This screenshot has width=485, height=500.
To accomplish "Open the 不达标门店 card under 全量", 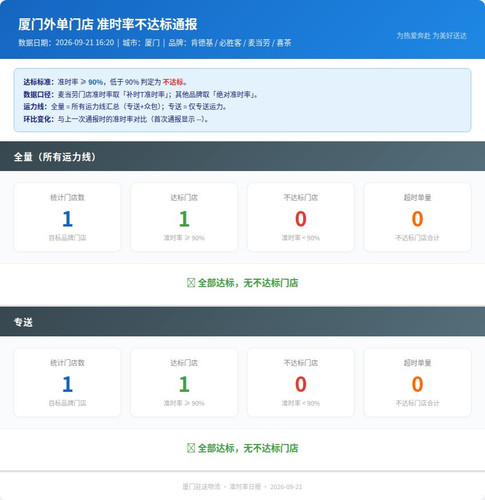I will point(301,217).
